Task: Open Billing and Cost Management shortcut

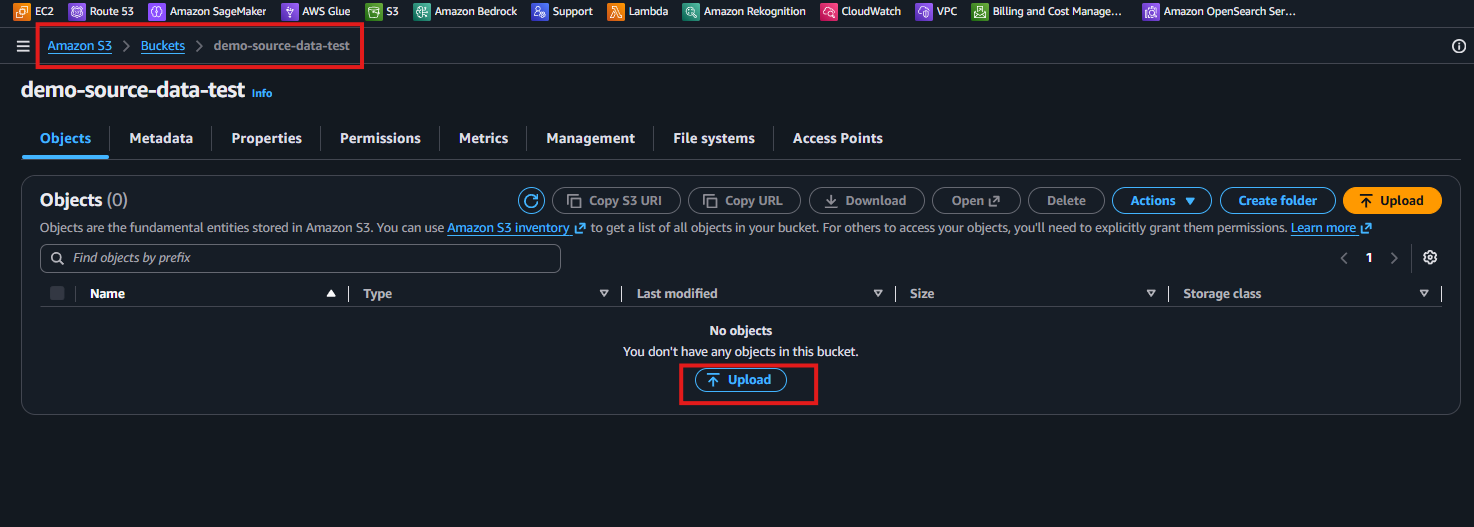Action: point(1047,12)
